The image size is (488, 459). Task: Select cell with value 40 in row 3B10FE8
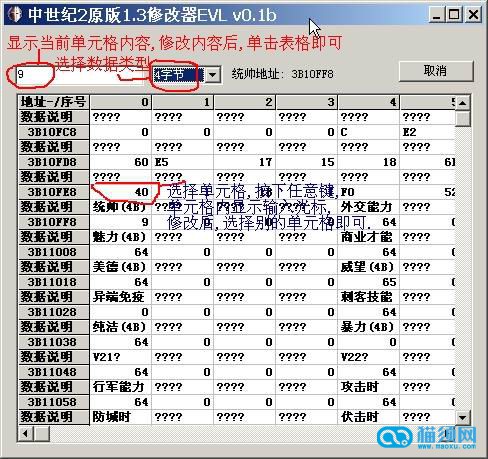[121, 192]
